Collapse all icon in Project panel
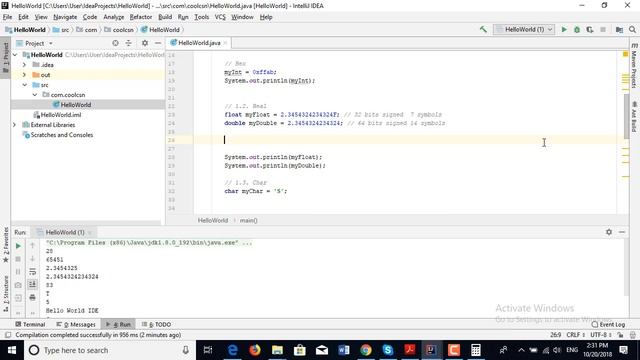The height and width of the screenshot is (360, 640). click(129, 43)
